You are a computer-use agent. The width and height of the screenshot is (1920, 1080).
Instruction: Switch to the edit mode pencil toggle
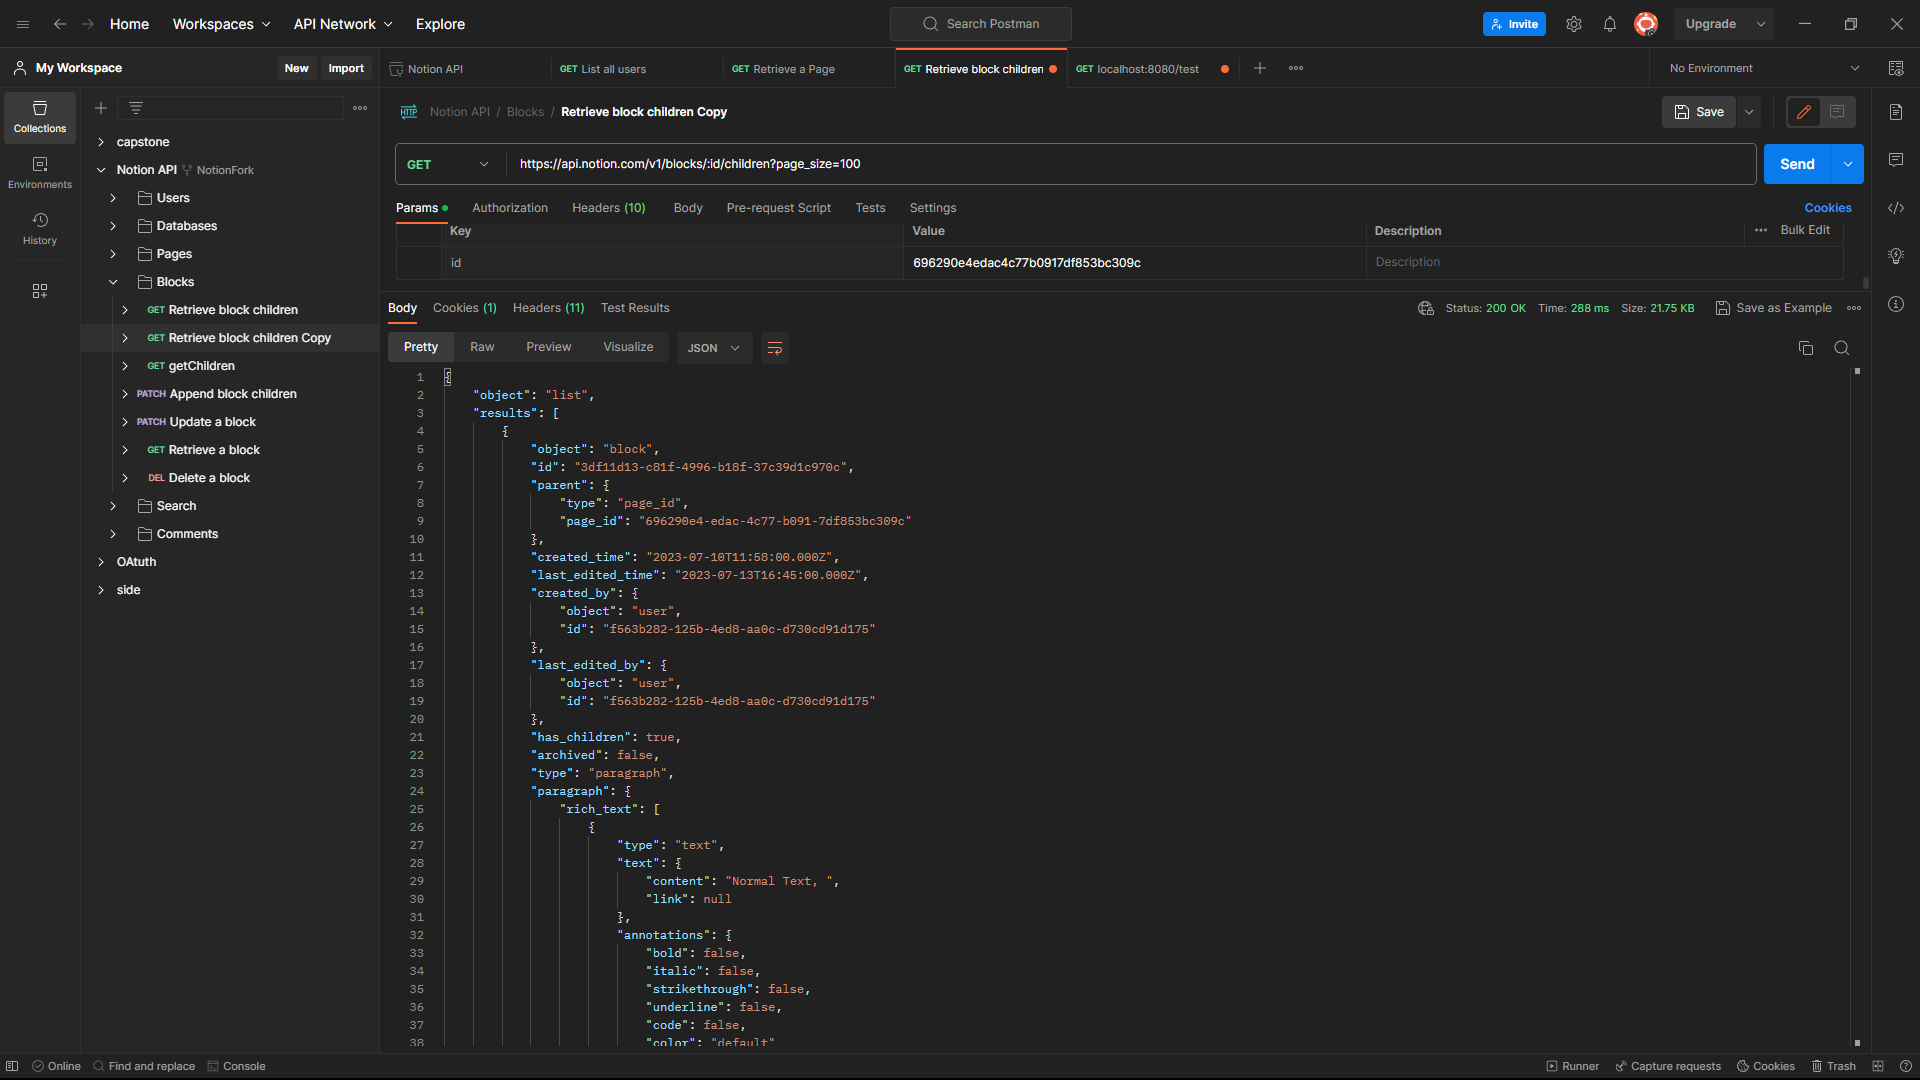pyautogui.click(x=1803, y=112)
